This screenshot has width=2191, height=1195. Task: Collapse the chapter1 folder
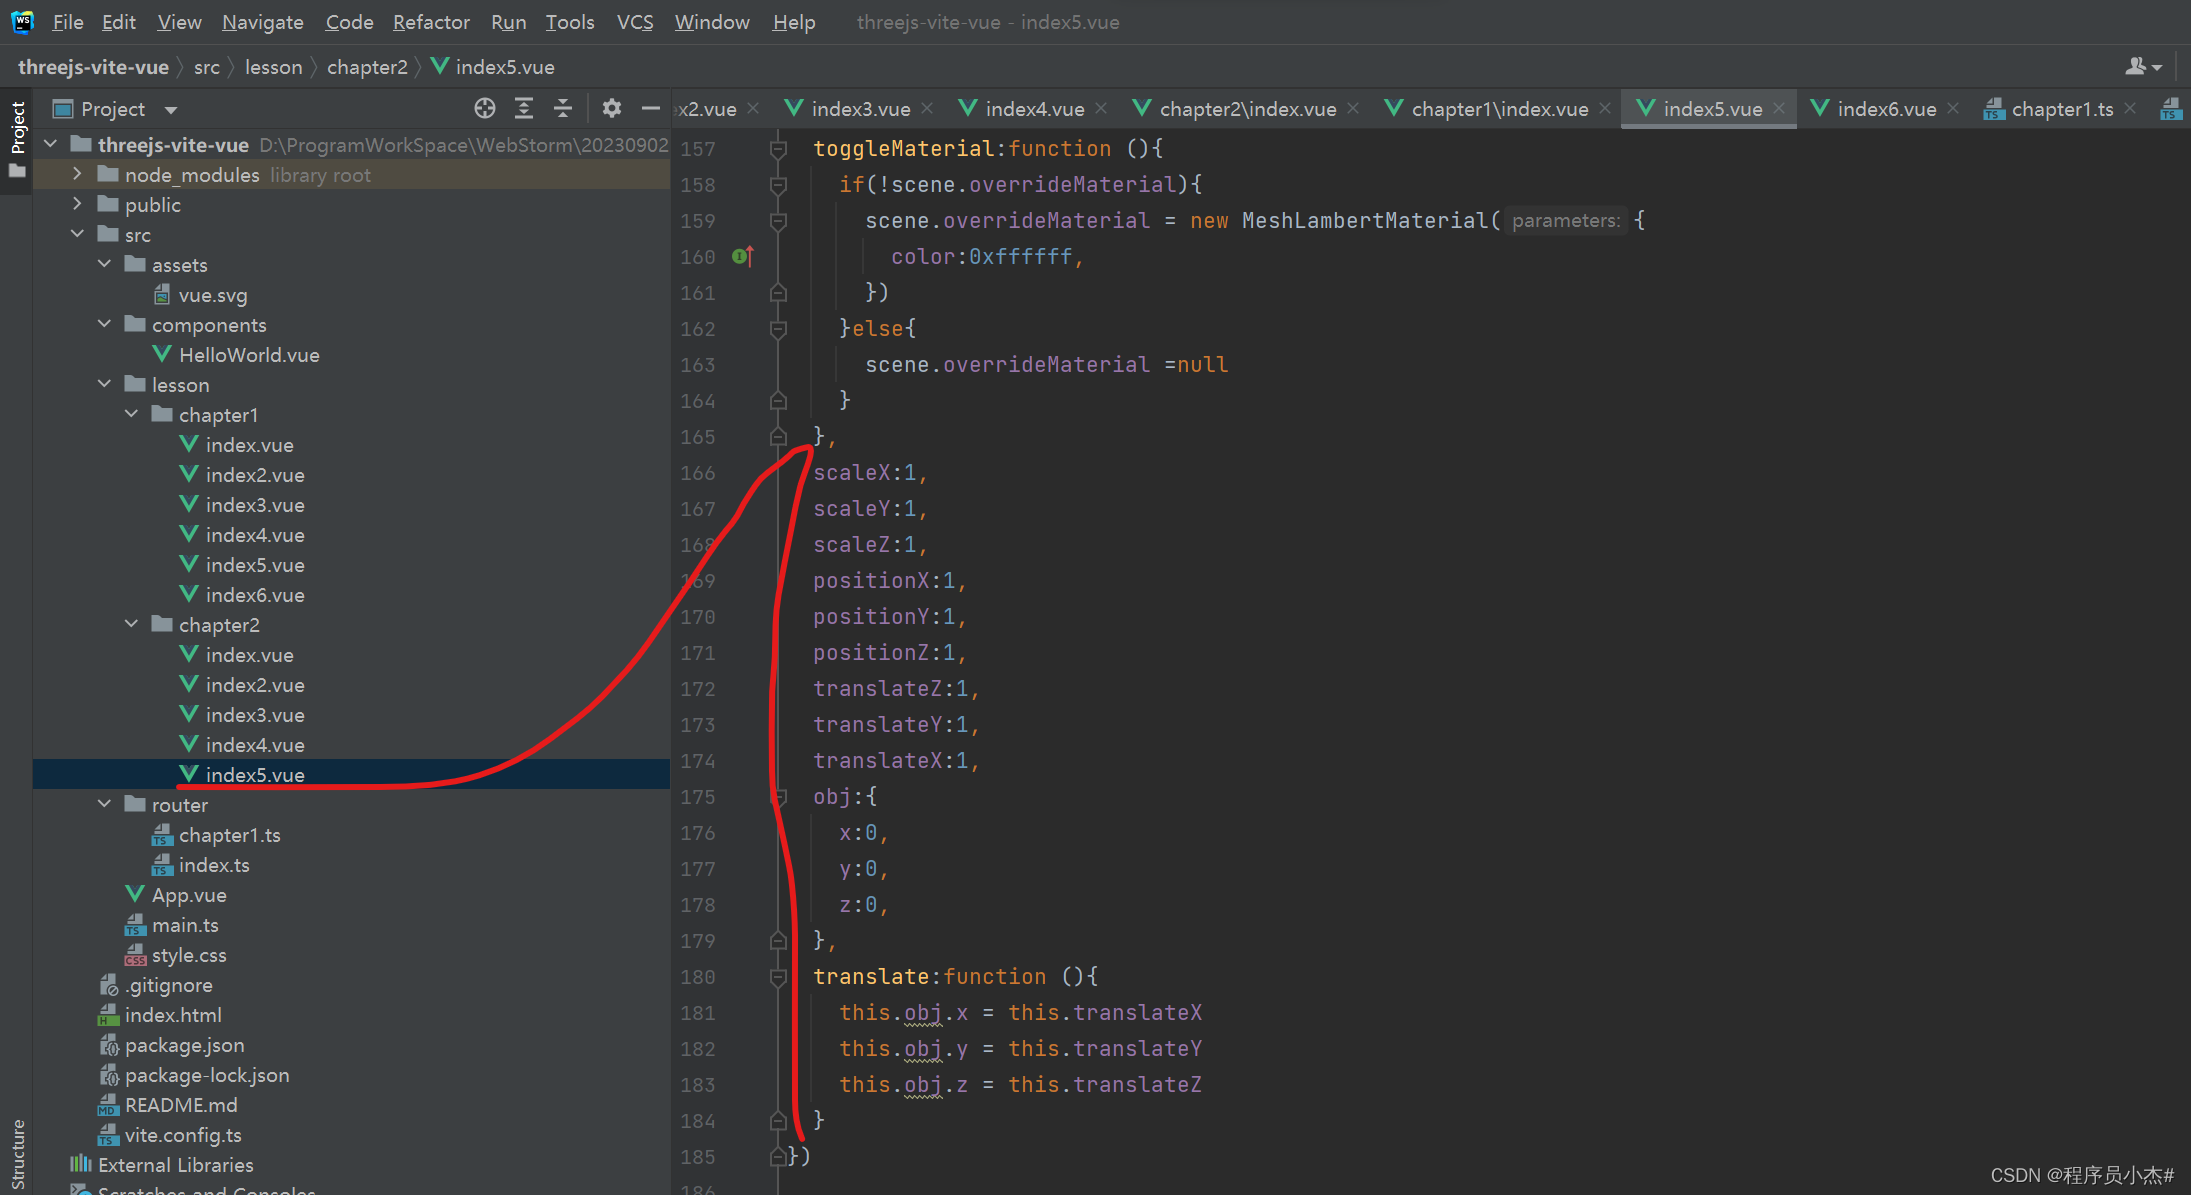click(131, 414)
